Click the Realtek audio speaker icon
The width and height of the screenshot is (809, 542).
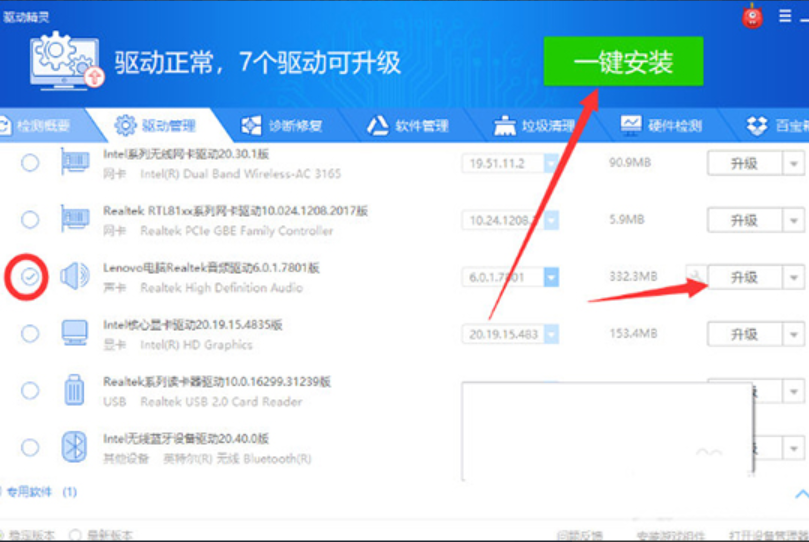point(75,276)
